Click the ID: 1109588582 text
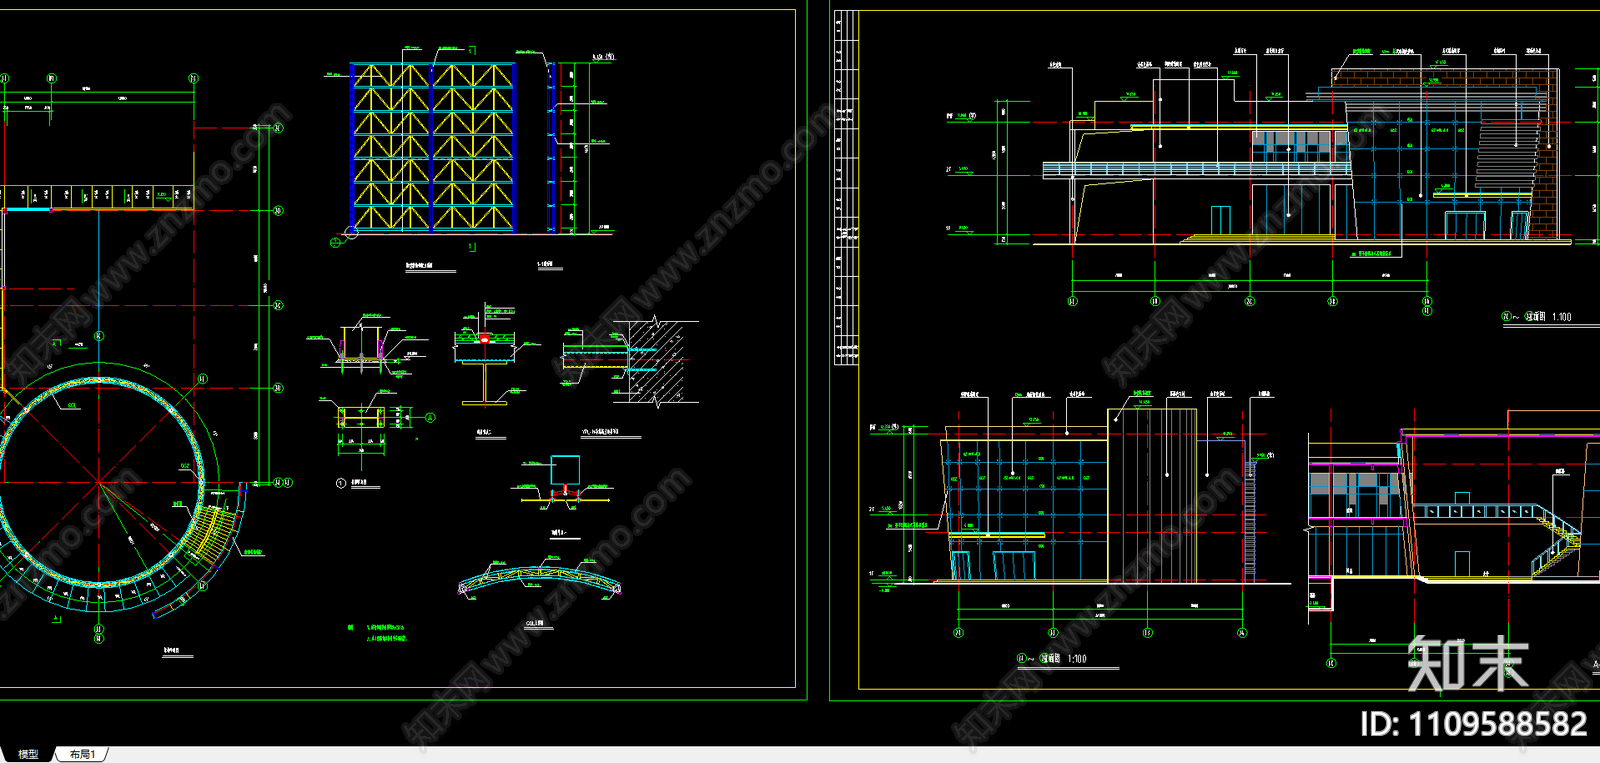Image resolution: width=1600 pixels, height=763 pixels. tap(1473, 723)
